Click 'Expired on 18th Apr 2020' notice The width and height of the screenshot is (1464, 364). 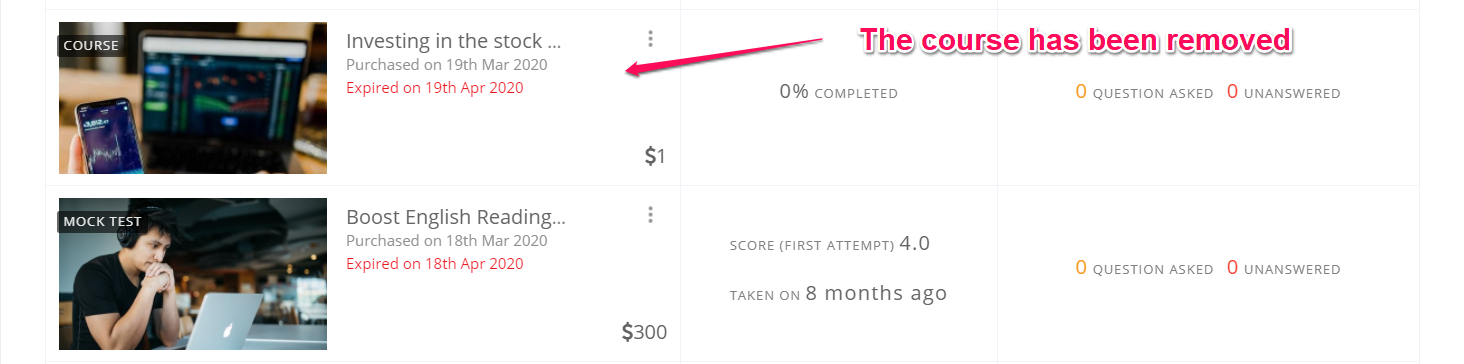(x=435, y=264)
